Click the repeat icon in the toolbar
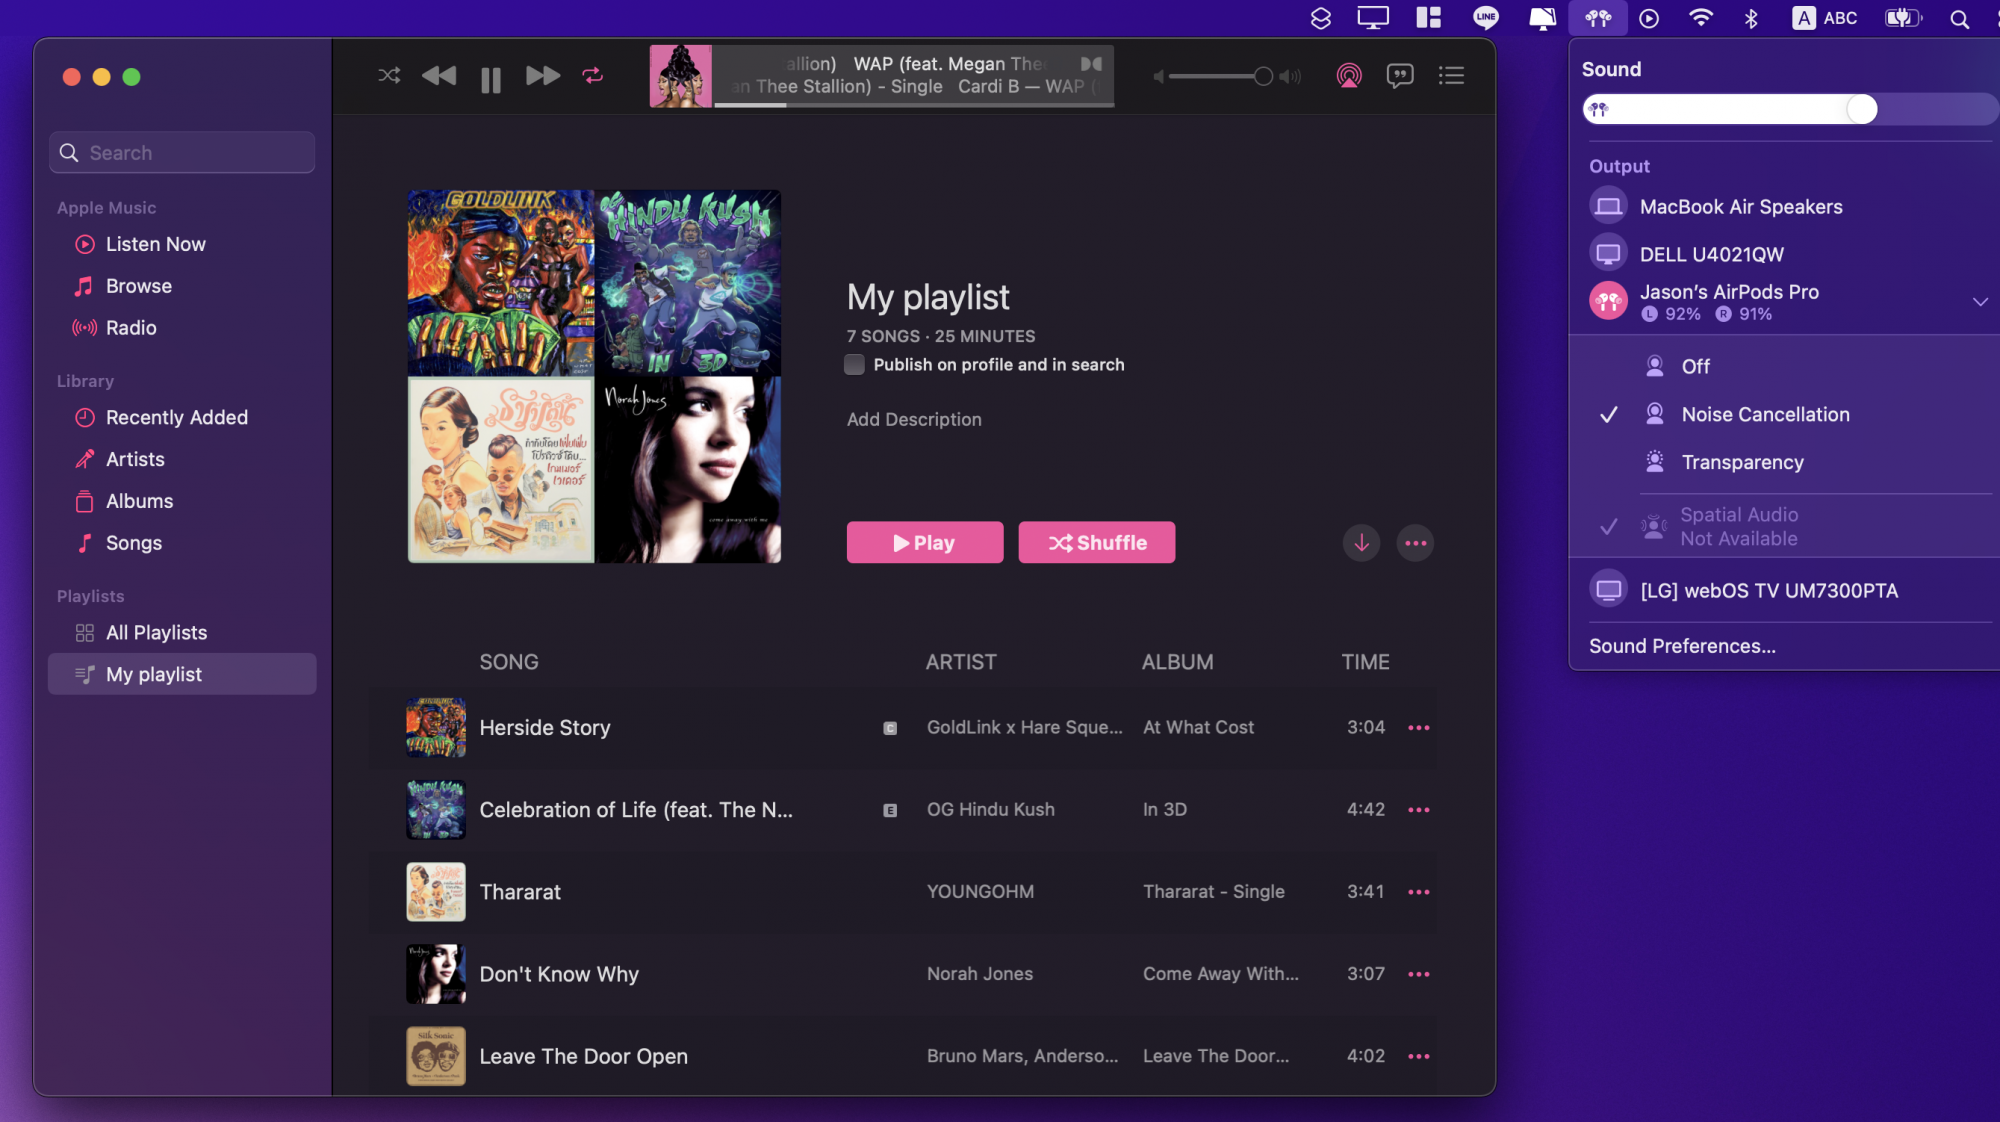The width and height of the screenshot is (2000, 1122). coord(593,76)
